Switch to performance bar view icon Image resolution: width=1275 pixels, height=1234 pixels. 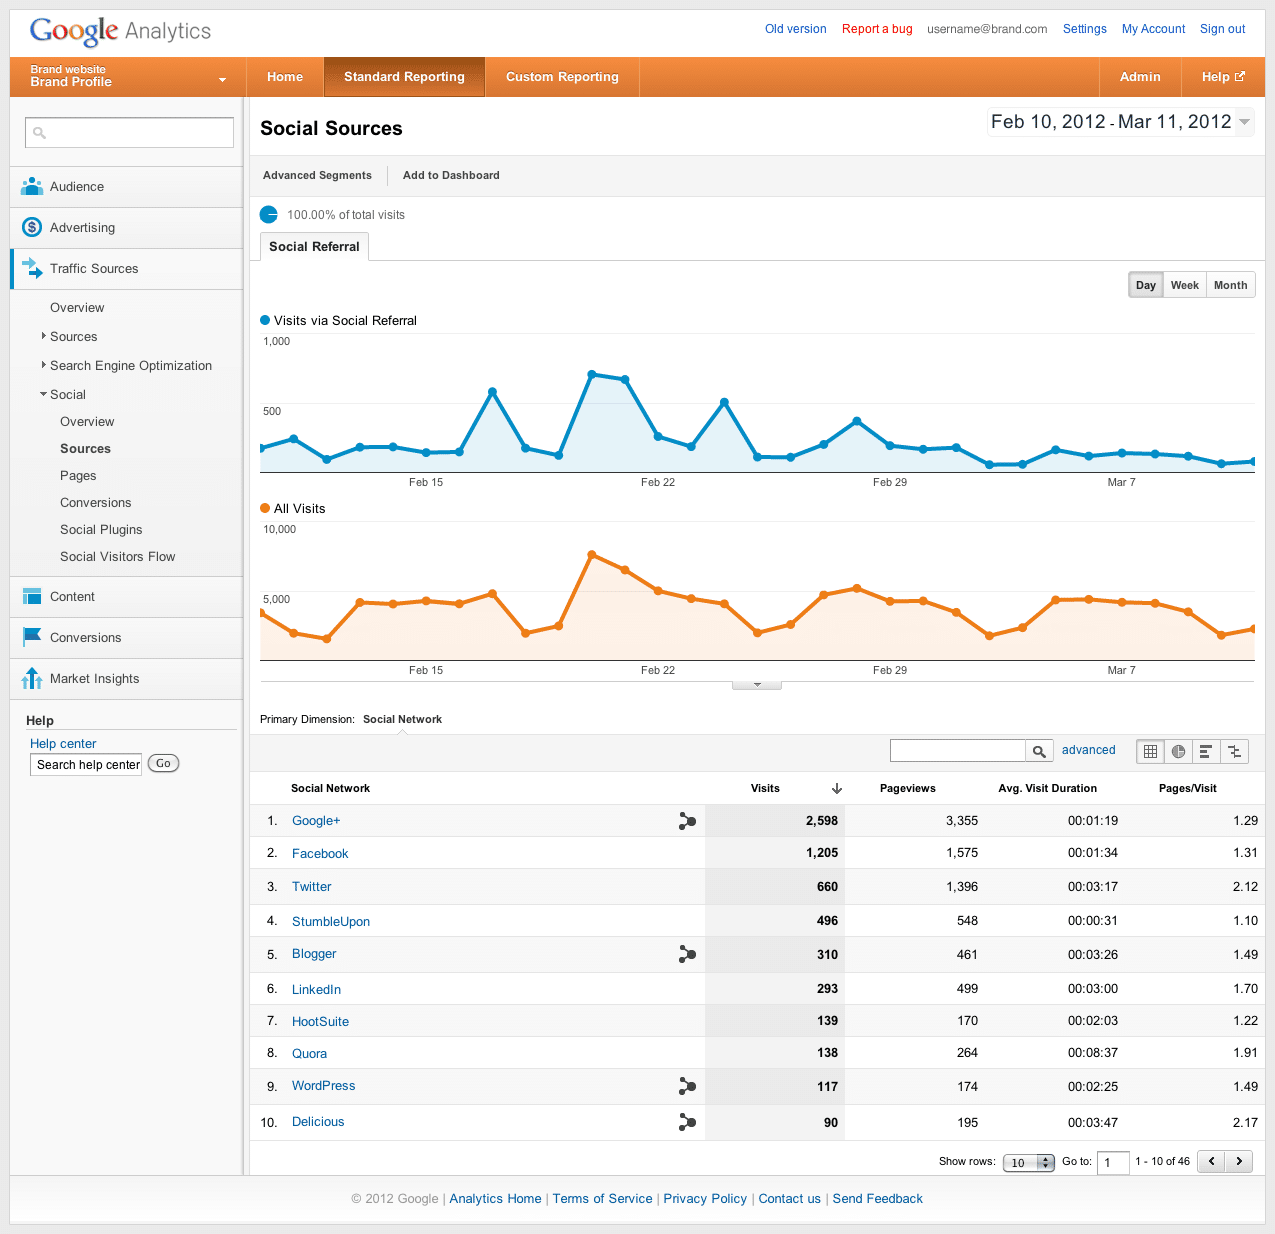[x=1207, y=752]
